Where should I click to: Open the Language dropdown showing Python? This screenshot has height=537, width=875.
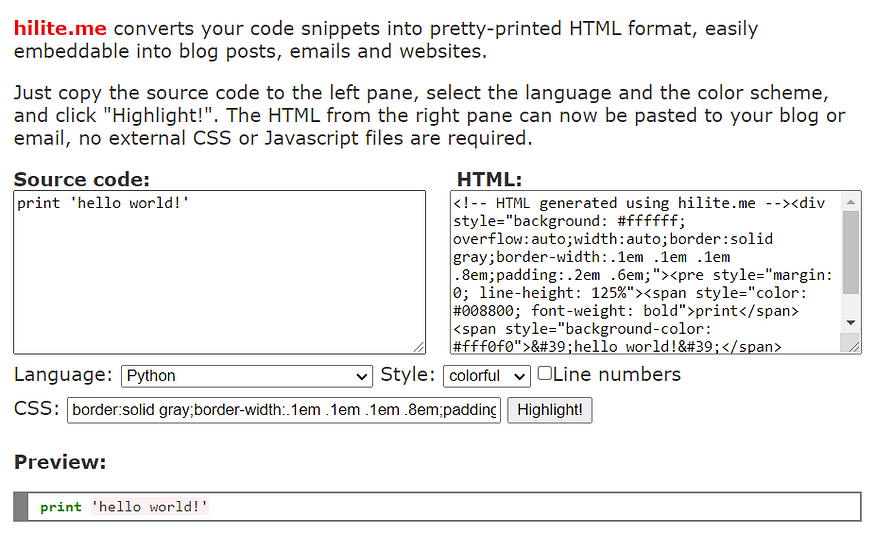(x=247, y=376)
